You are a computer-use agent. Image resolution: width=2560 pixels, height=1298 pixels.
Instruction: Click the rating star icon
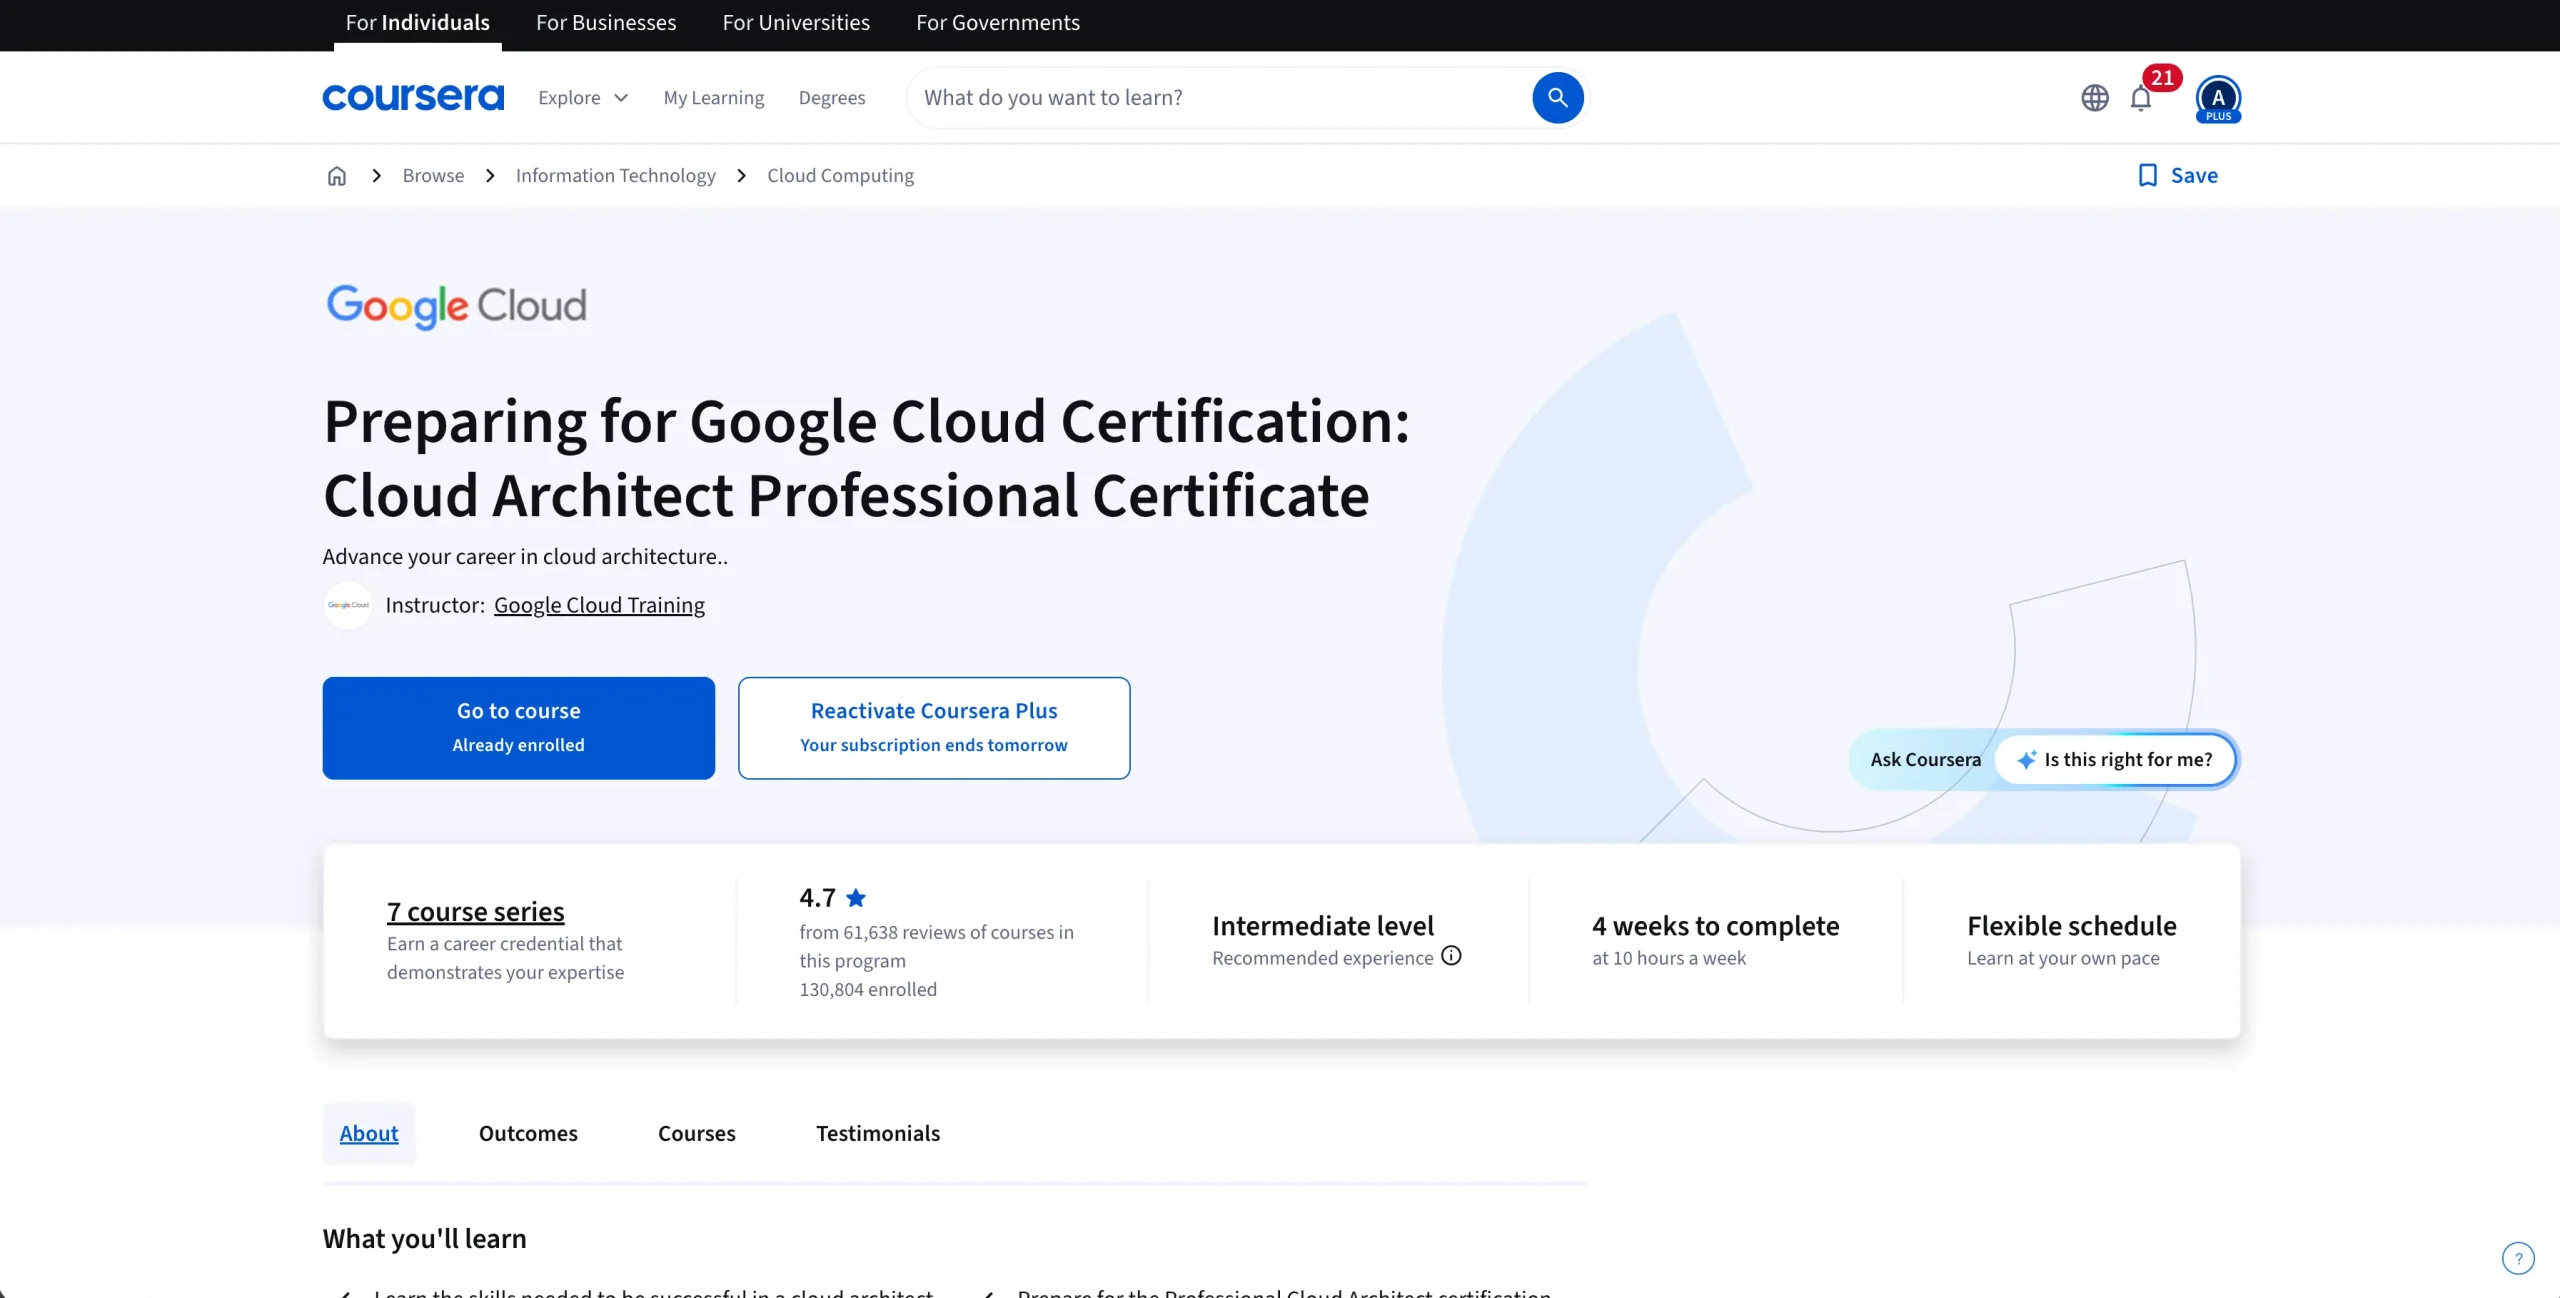click(856, 898)
